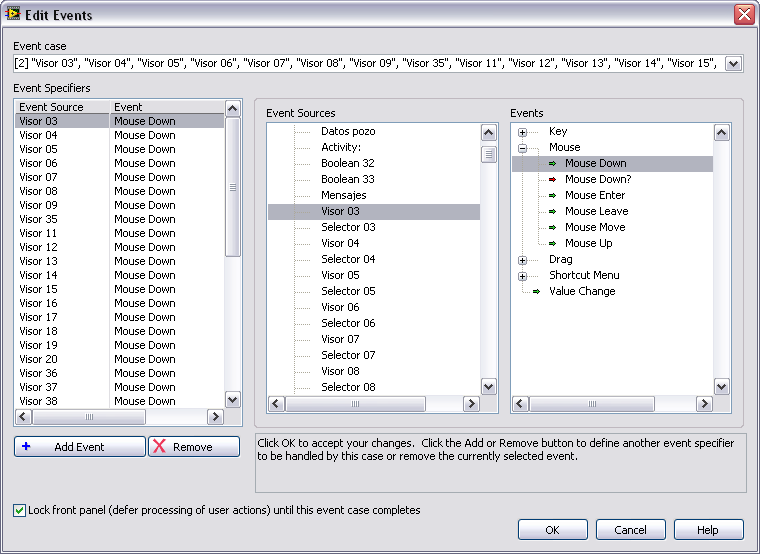
Task: Select Boolean 33 event source
Action: pos(348,179)
